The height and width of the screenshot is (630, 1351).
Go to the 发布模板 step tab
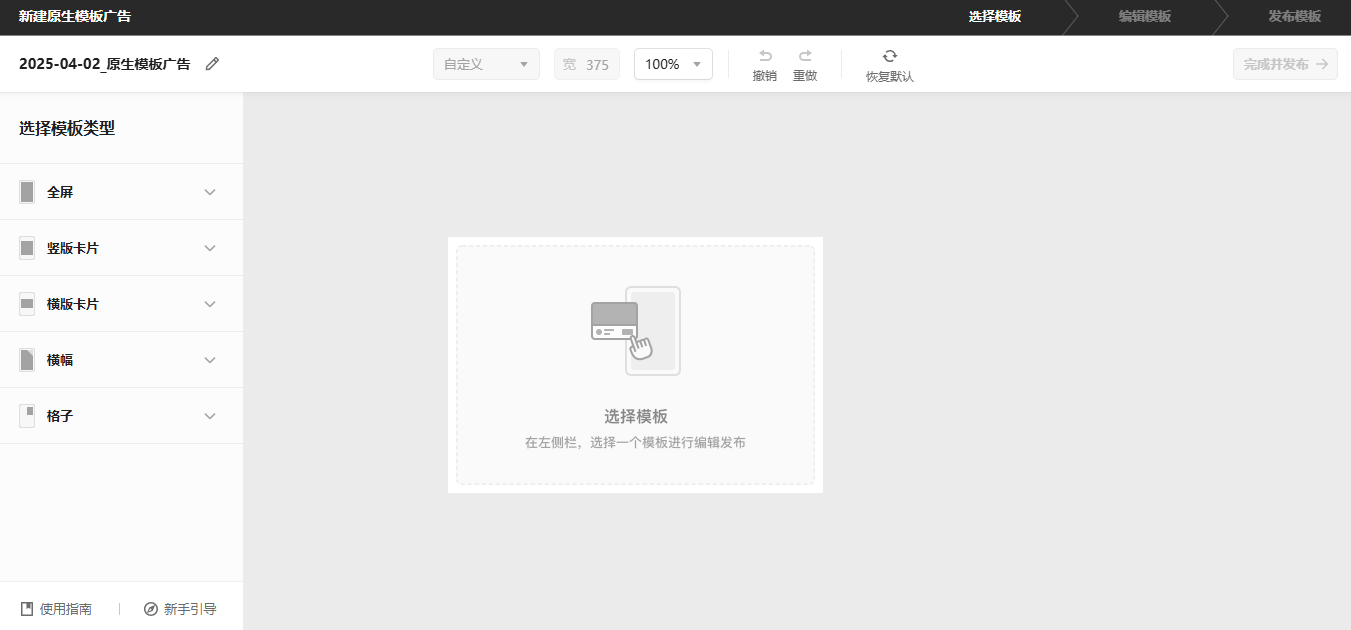[1294, 17]
